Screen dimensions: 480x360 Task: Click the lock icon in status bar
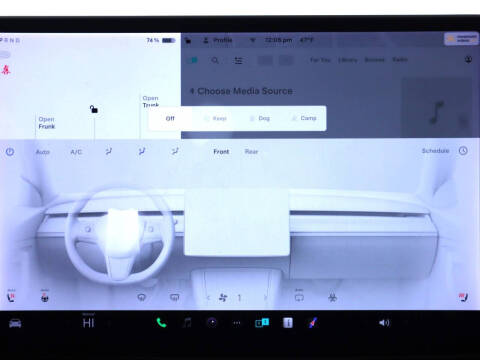click(x=188, y=40)
